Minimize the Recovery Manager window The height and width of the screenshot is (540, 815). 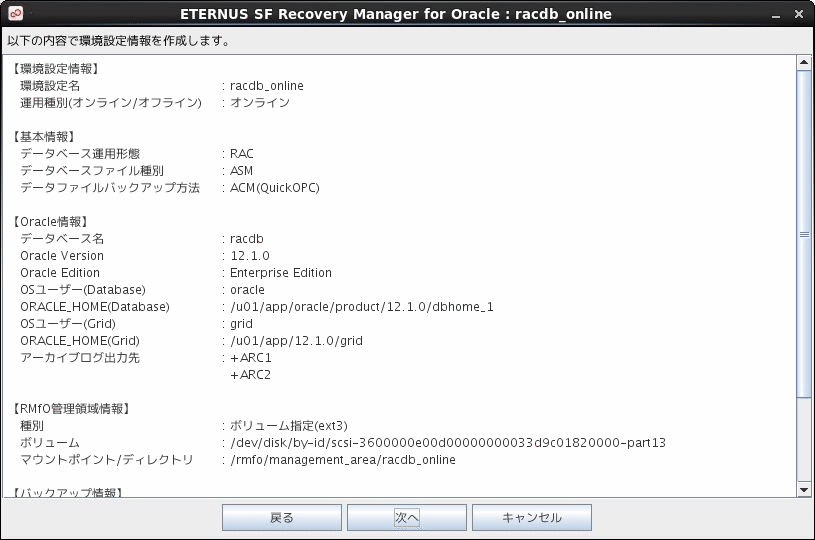(776, 15)
